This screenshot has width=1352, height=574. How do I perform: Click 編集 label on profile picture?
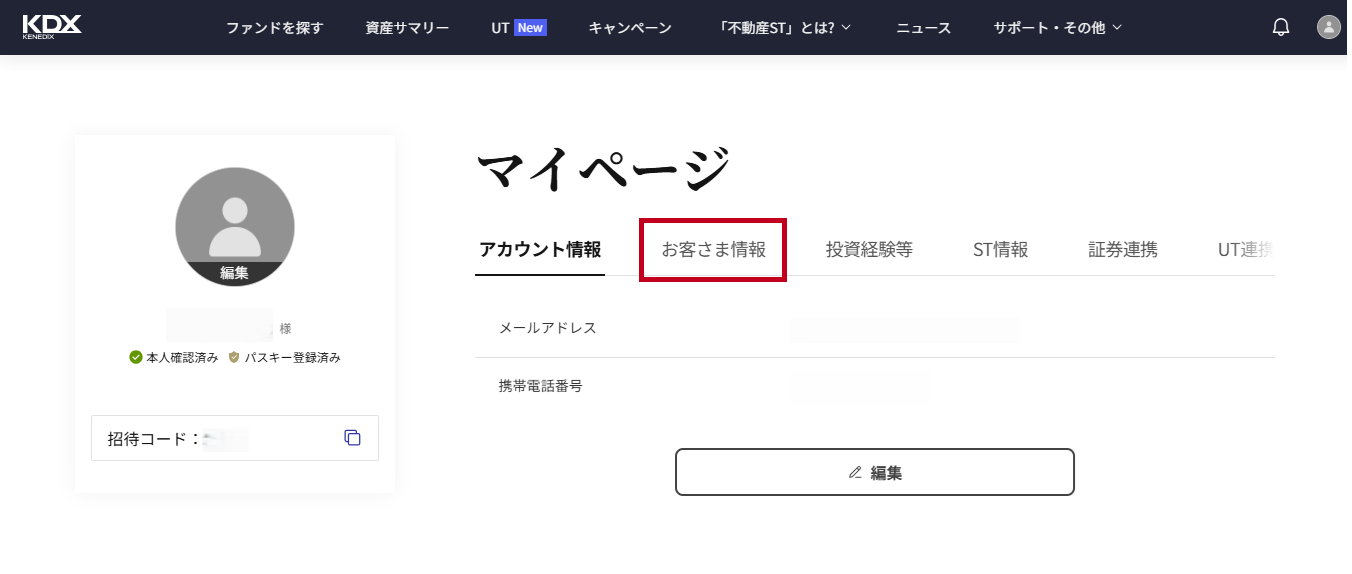(235, 272)
